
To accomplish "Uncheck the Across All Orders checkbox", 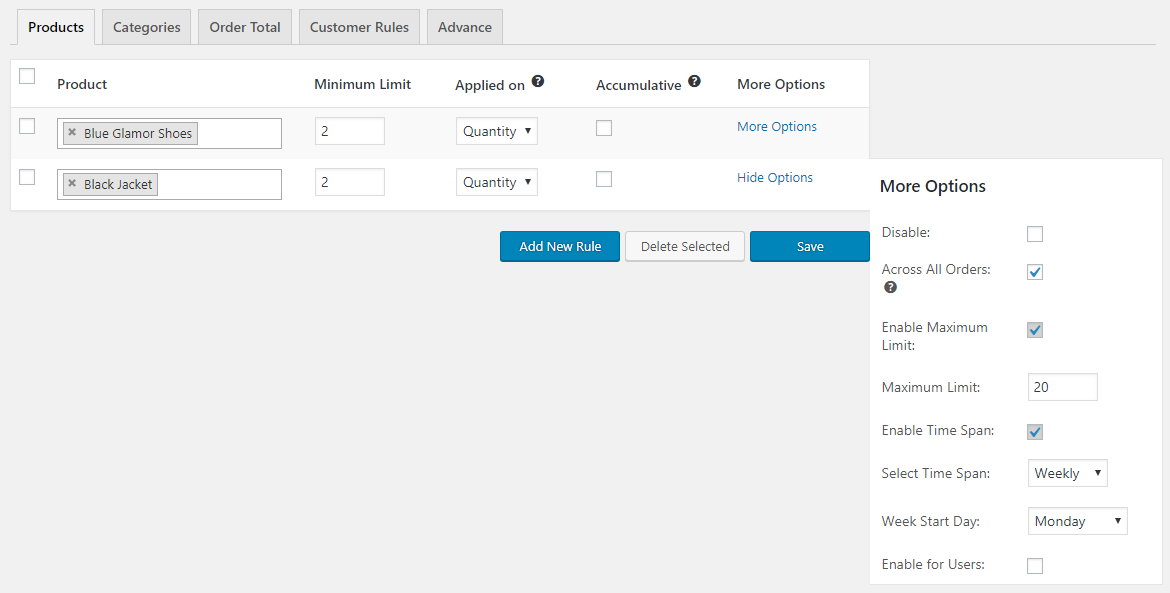I will 1035,272.
